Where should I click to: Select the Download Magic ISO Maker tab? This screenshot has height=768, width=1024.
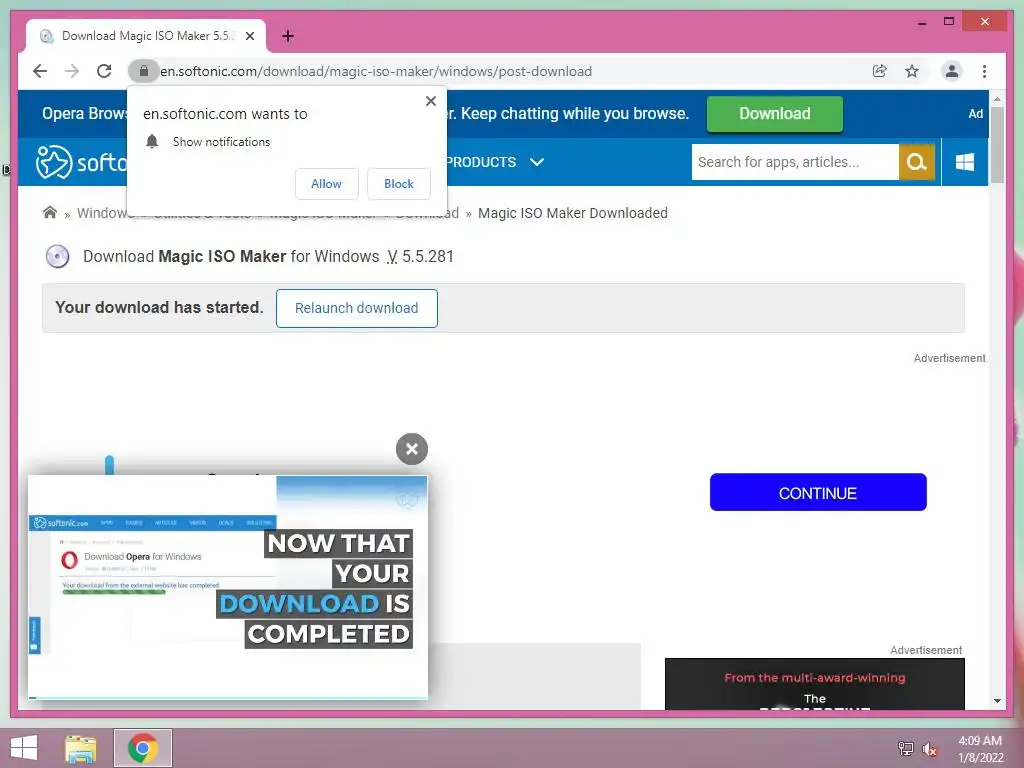pos(146,36)
